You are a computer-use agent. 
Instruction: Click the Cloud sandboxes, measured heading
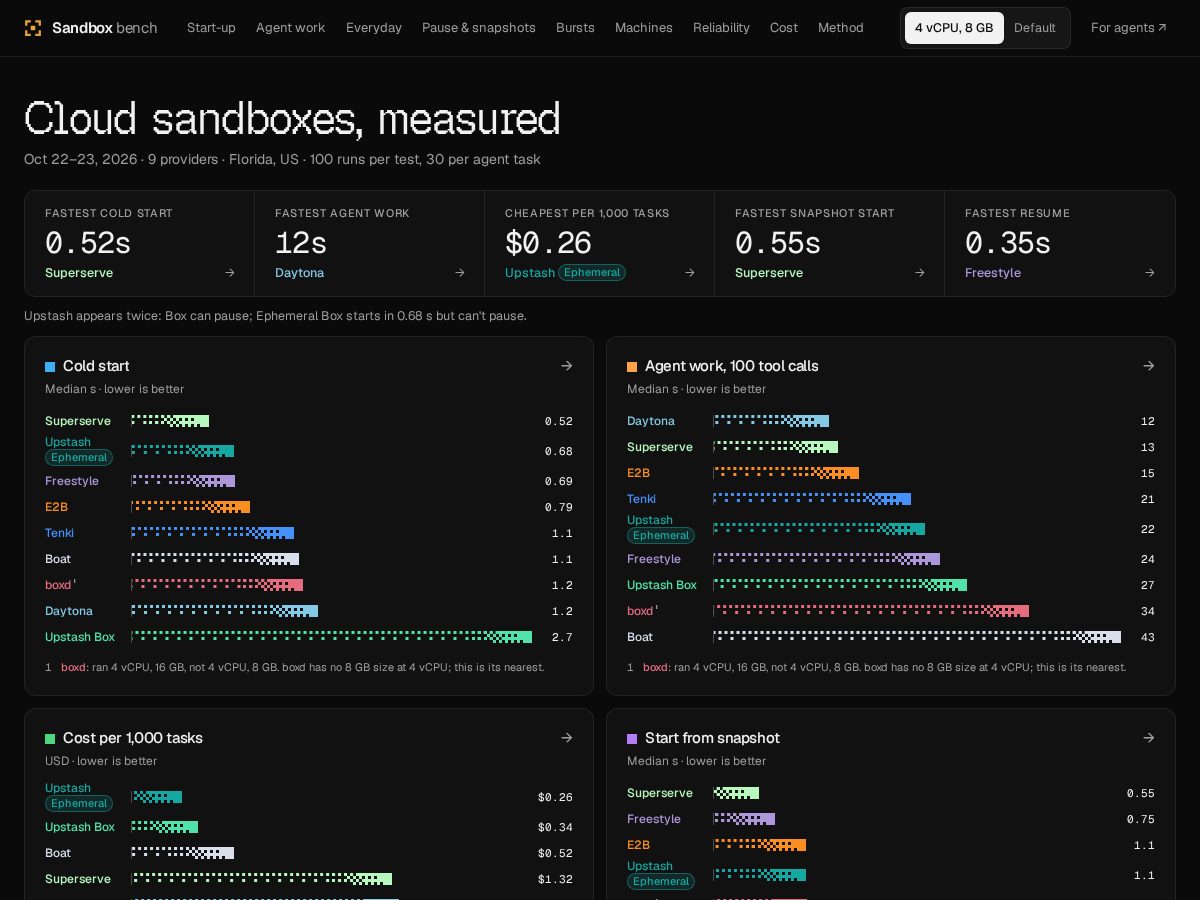[x=292, y=118]
